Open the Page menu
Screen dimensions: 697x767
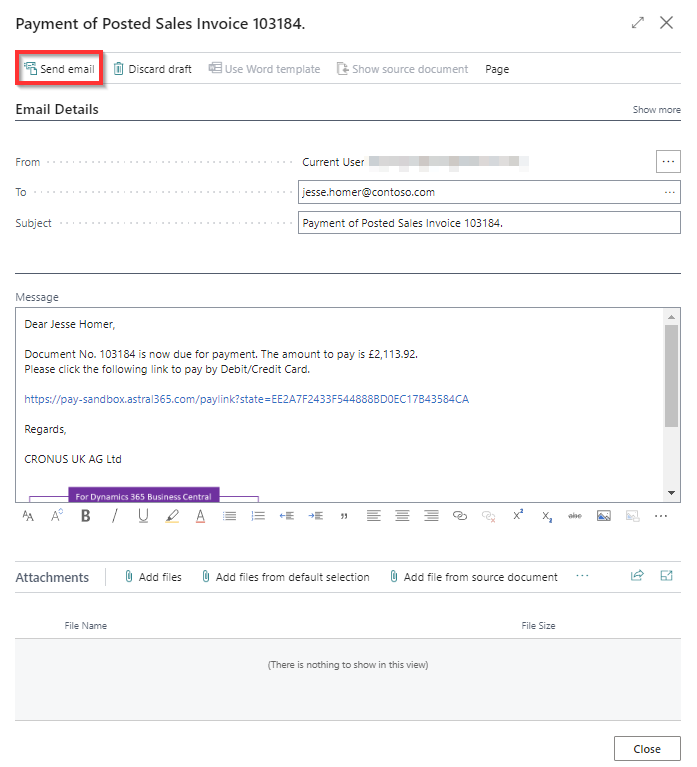click(x=497, y=69)
